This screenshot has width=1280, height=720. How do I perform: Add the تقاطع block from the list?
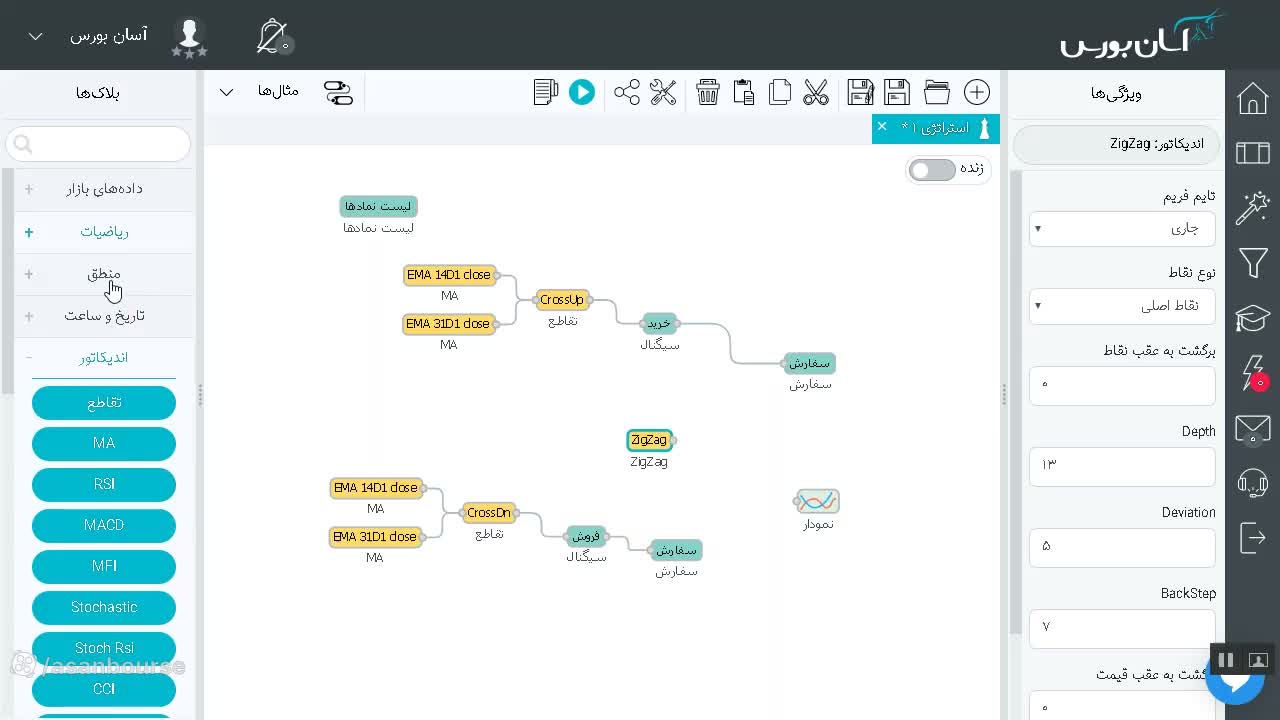tap(104, 402)
